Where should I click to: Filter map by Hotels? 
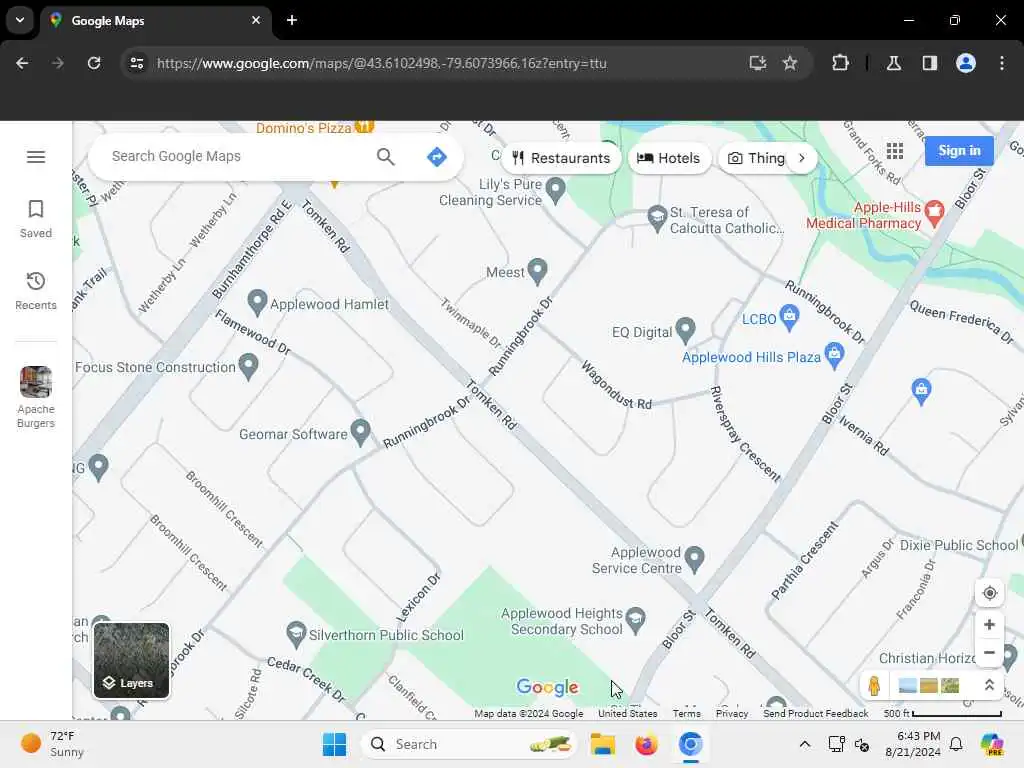[669, 158]
